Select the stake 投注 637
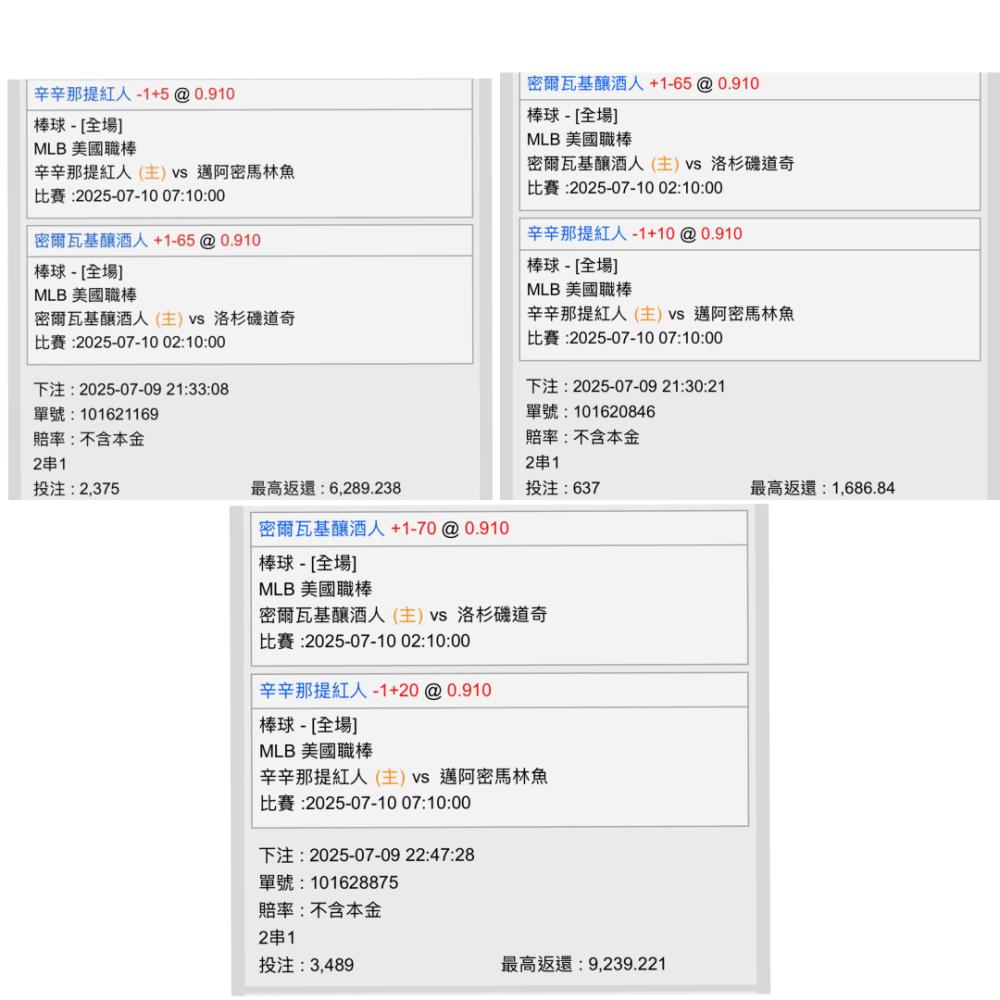The image size is (1000, 1000). pyautogui.click(x=562, y=489)
